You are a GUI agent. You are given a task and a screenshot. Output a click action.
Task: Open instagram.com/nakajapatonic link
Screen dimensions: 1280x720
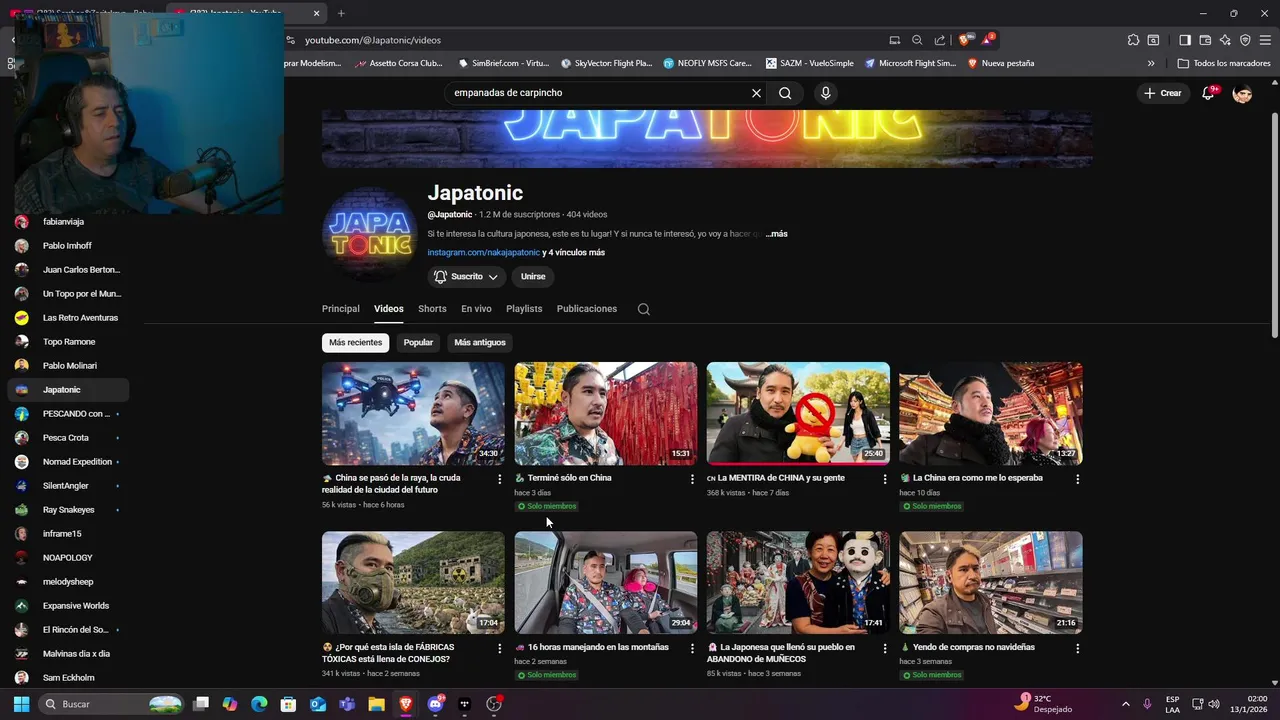pyautogui.click(x=484, y=253)
